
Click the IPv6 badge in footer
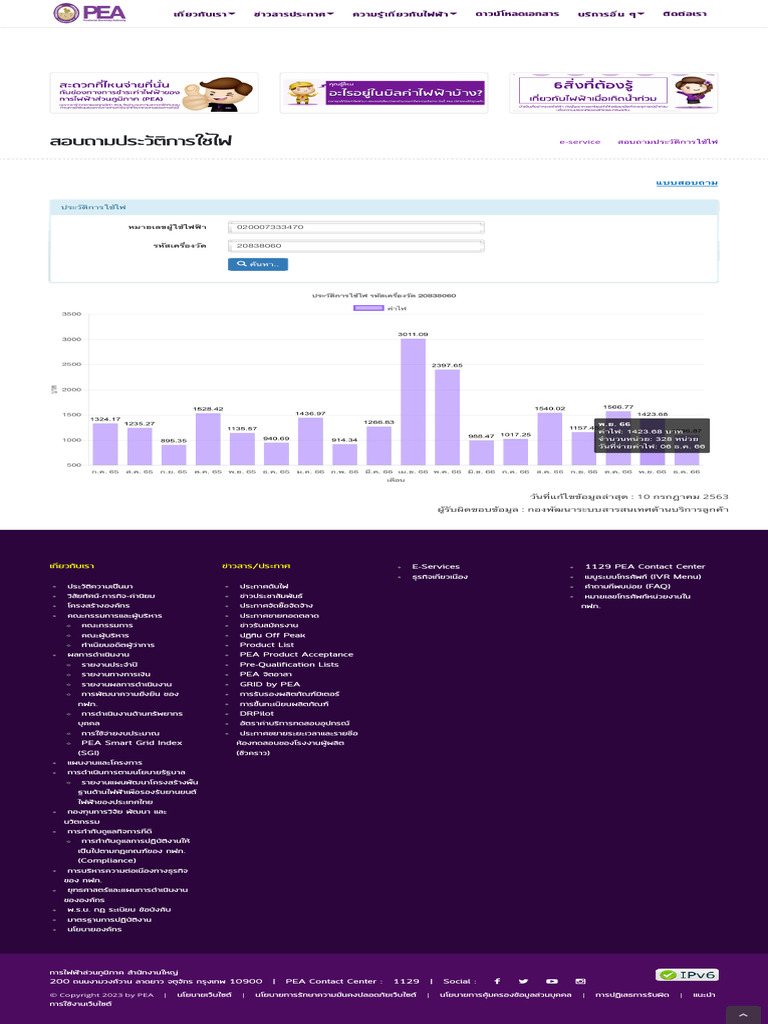(x=687, y=974)
